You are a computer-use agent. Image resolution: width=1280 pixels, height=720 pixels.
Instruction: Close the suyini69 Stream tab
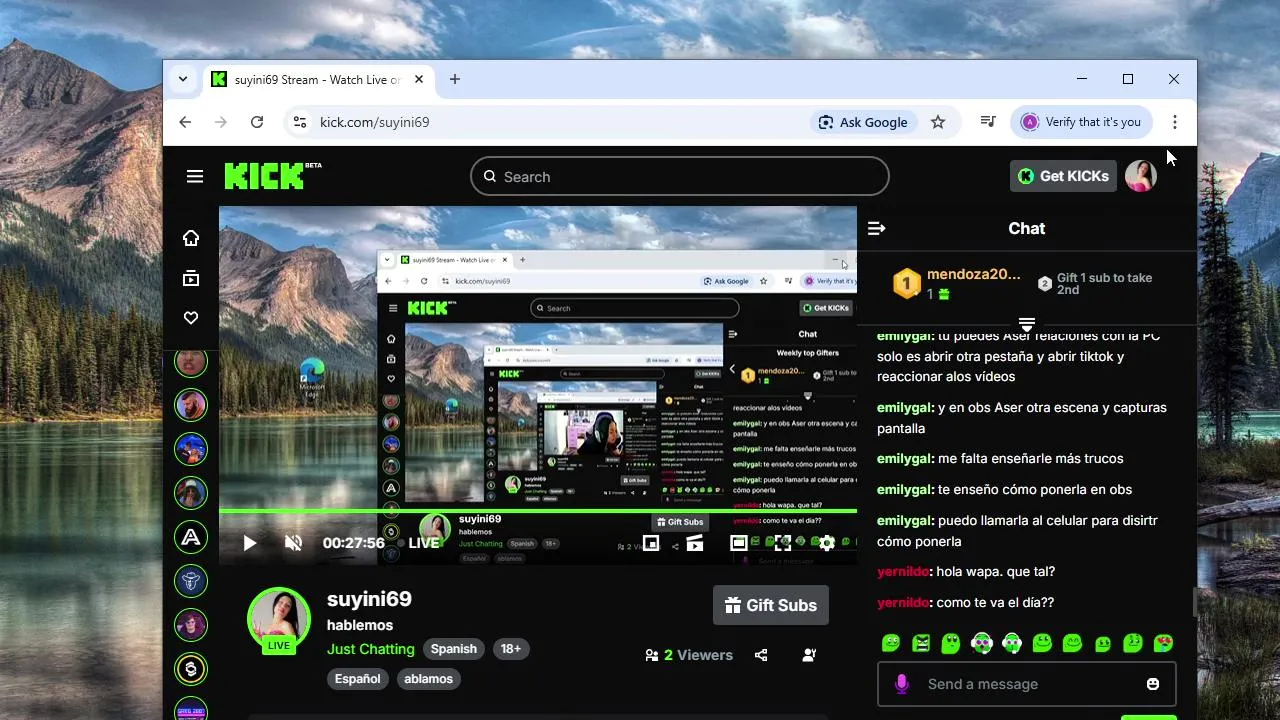click(419, 79)
